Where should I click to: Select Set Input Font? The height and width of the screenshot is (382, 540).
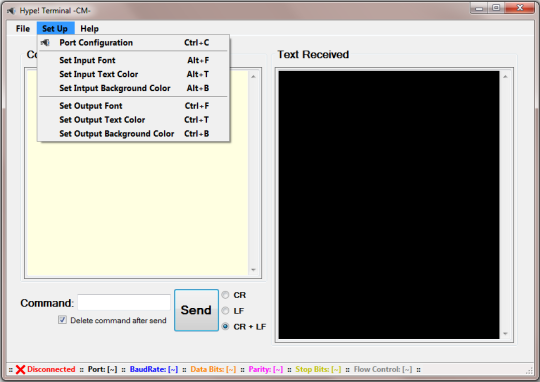133,60
